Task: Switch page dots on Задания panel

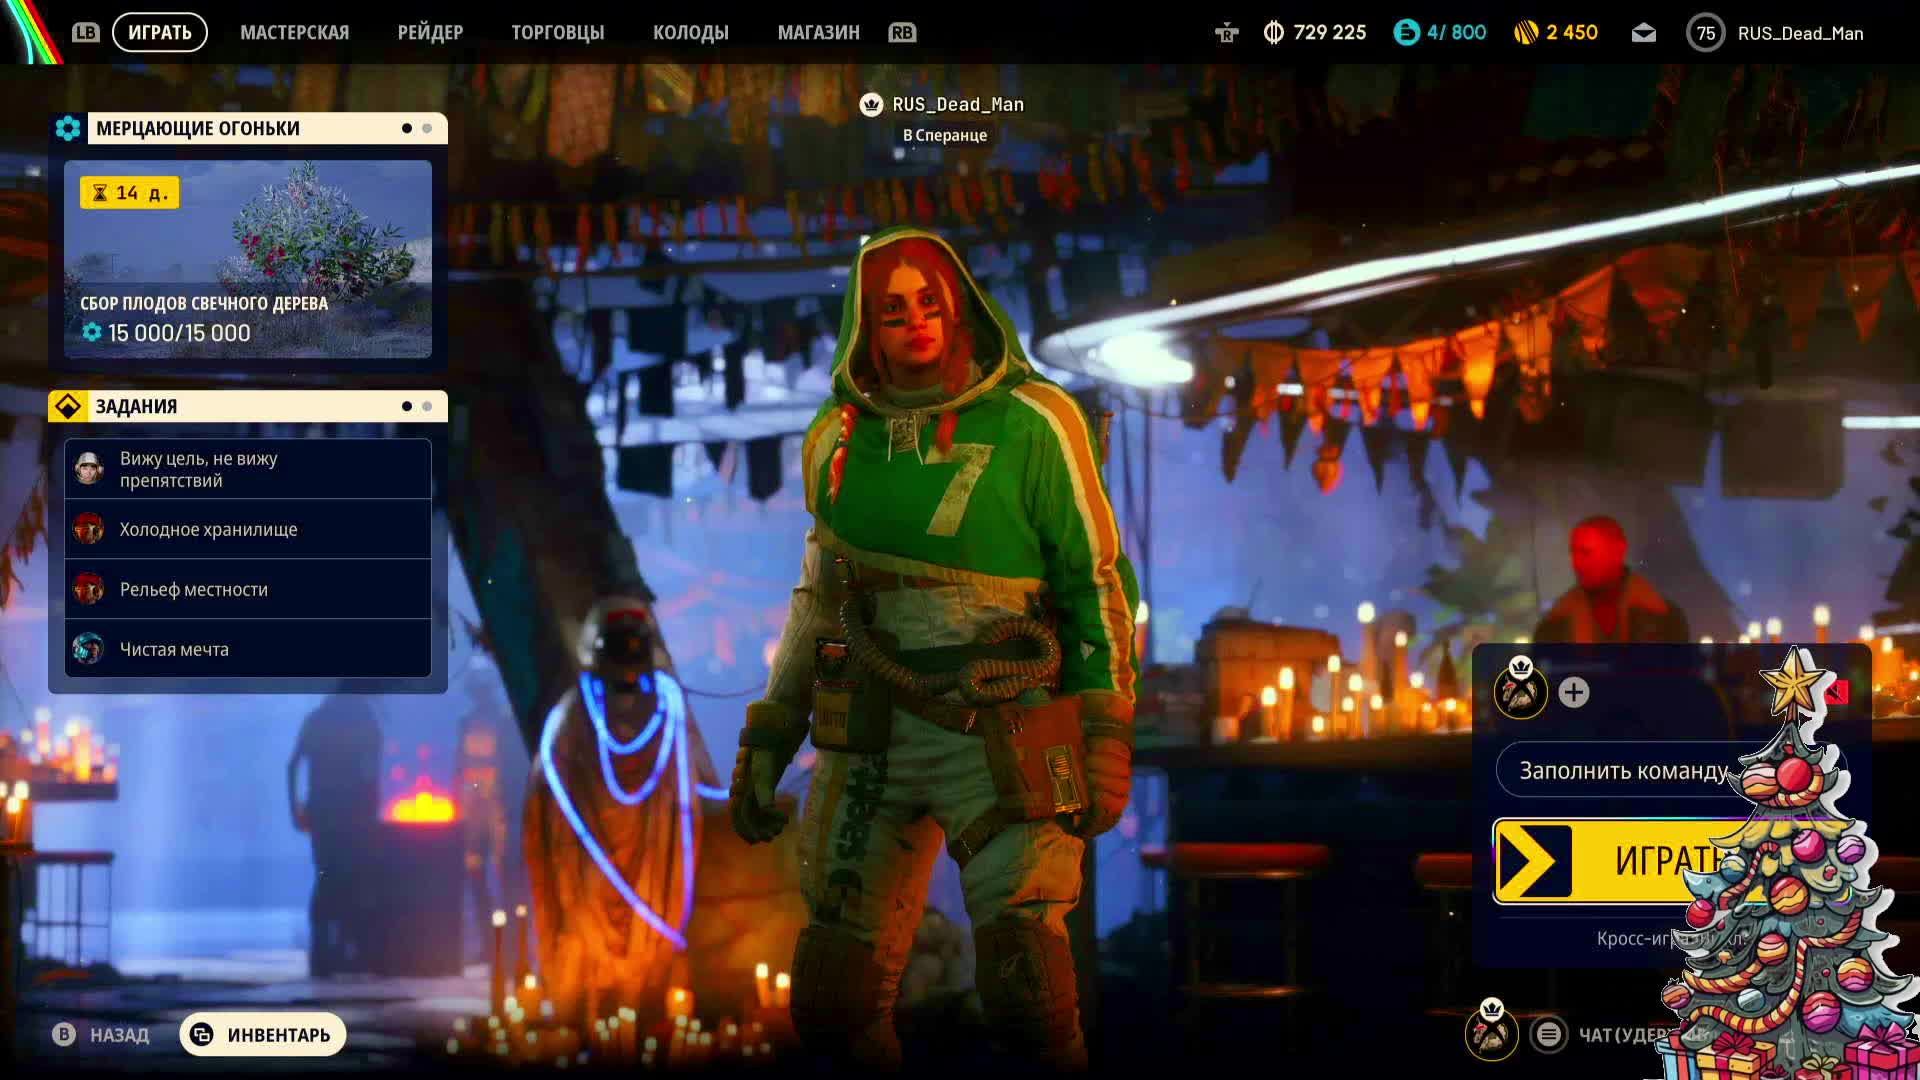Action: [427, 406]
